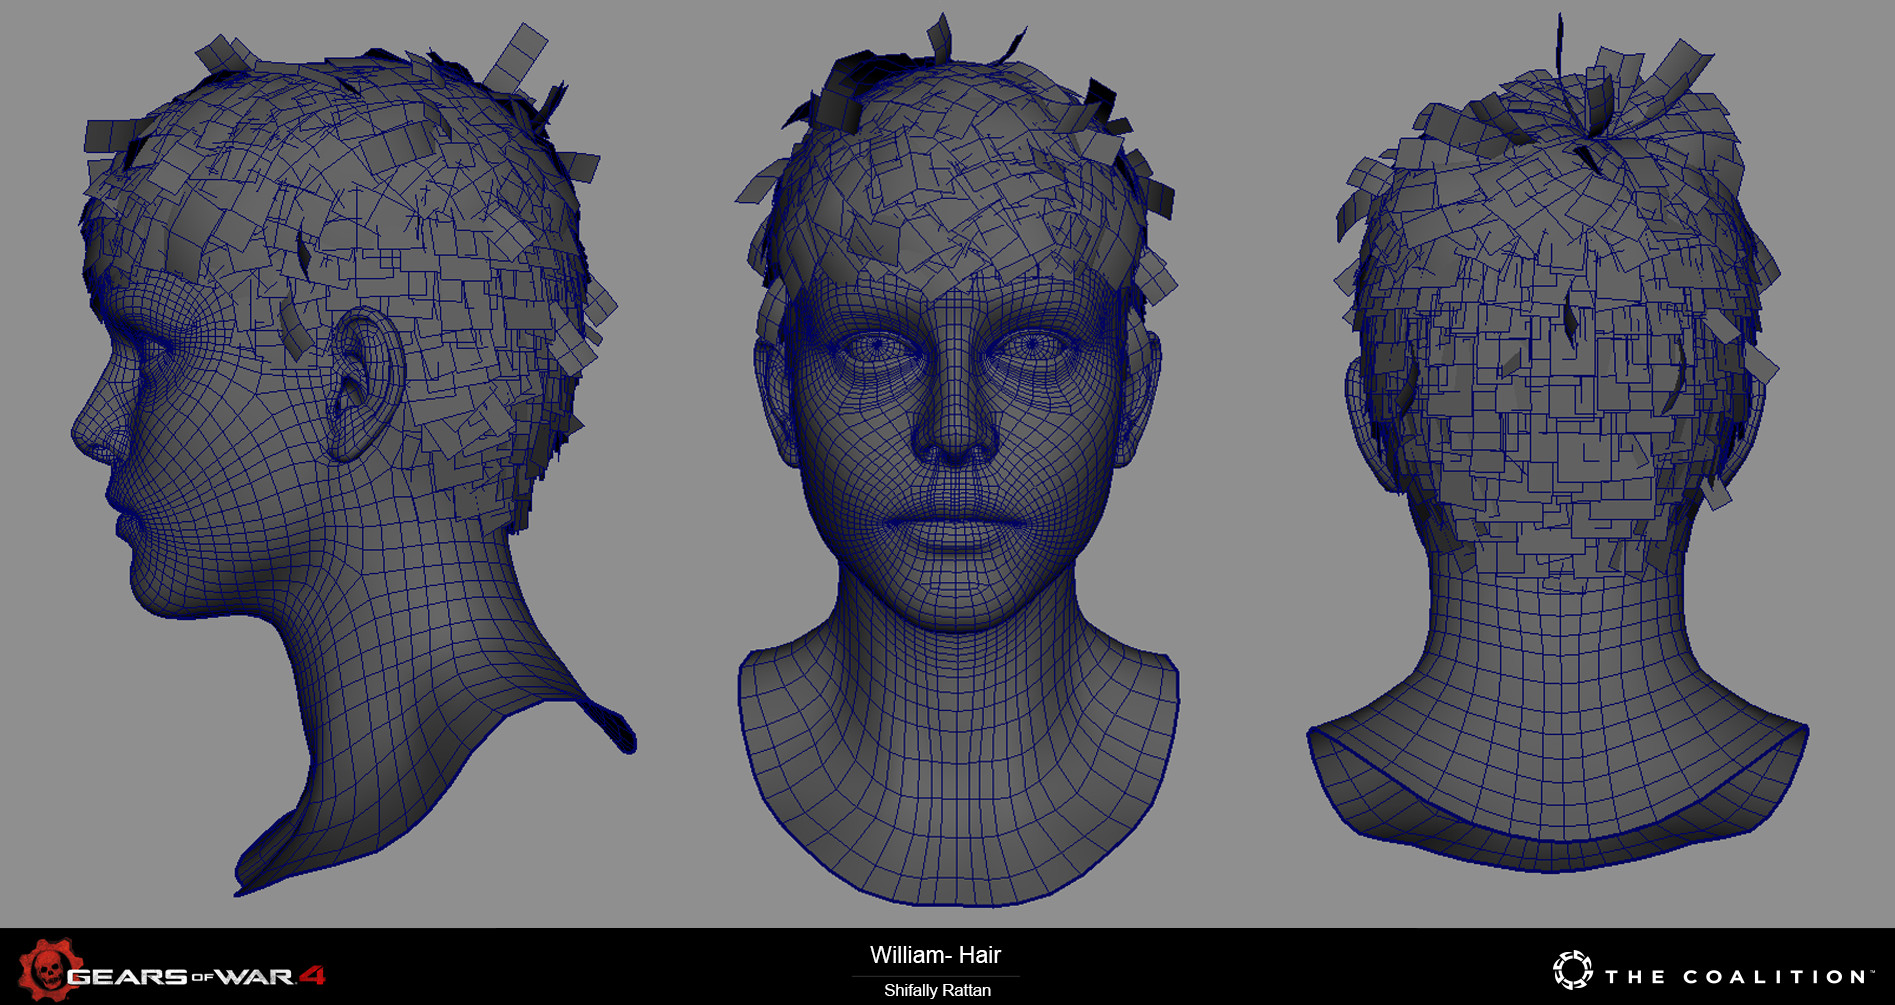Click The Coalition gear logo icon

tap(1572, 970)
